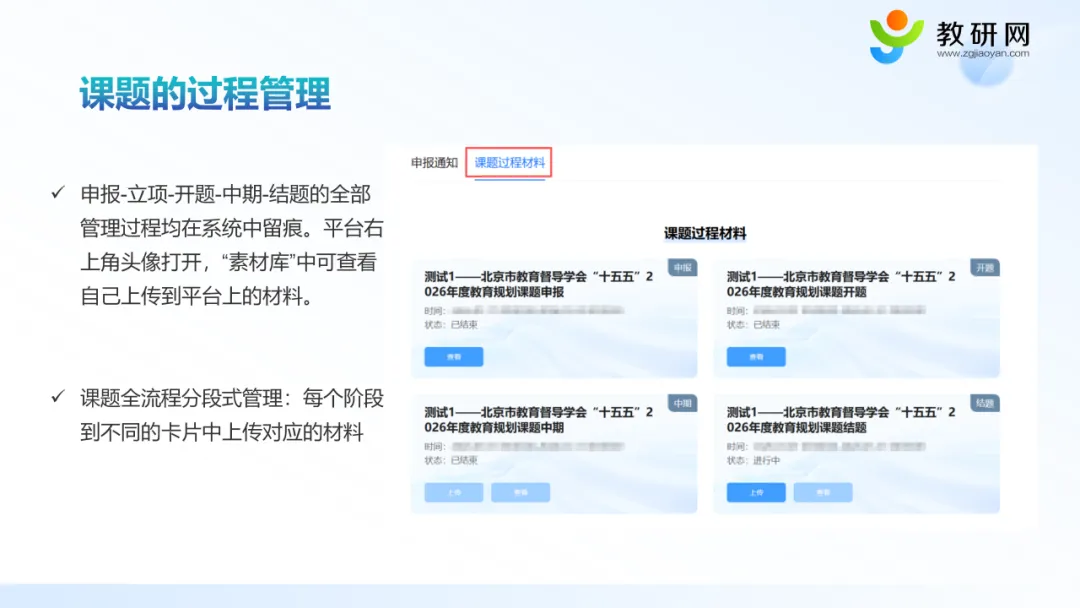
Task: Switch to the 申报通知 tab
Action: pyautogui.click(x=434, y=163)
